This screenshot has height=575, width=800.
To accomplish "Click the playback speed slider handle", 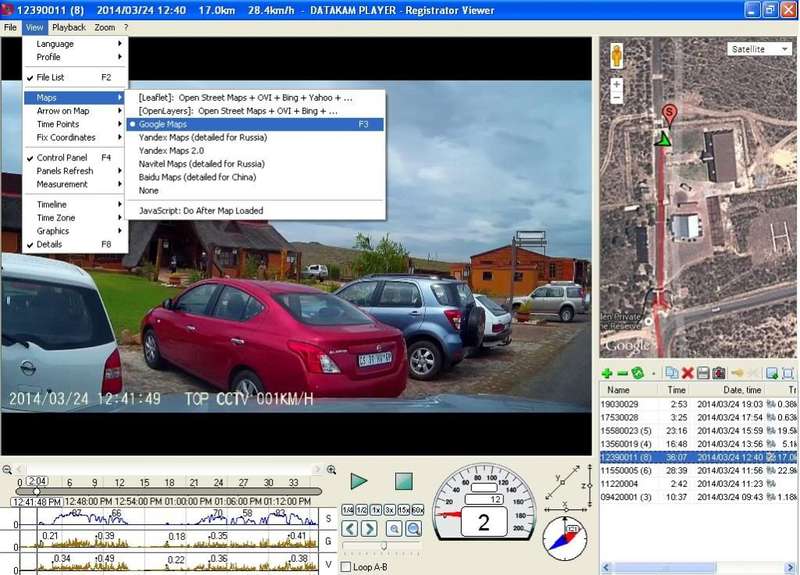I will [x=384, y=546].
